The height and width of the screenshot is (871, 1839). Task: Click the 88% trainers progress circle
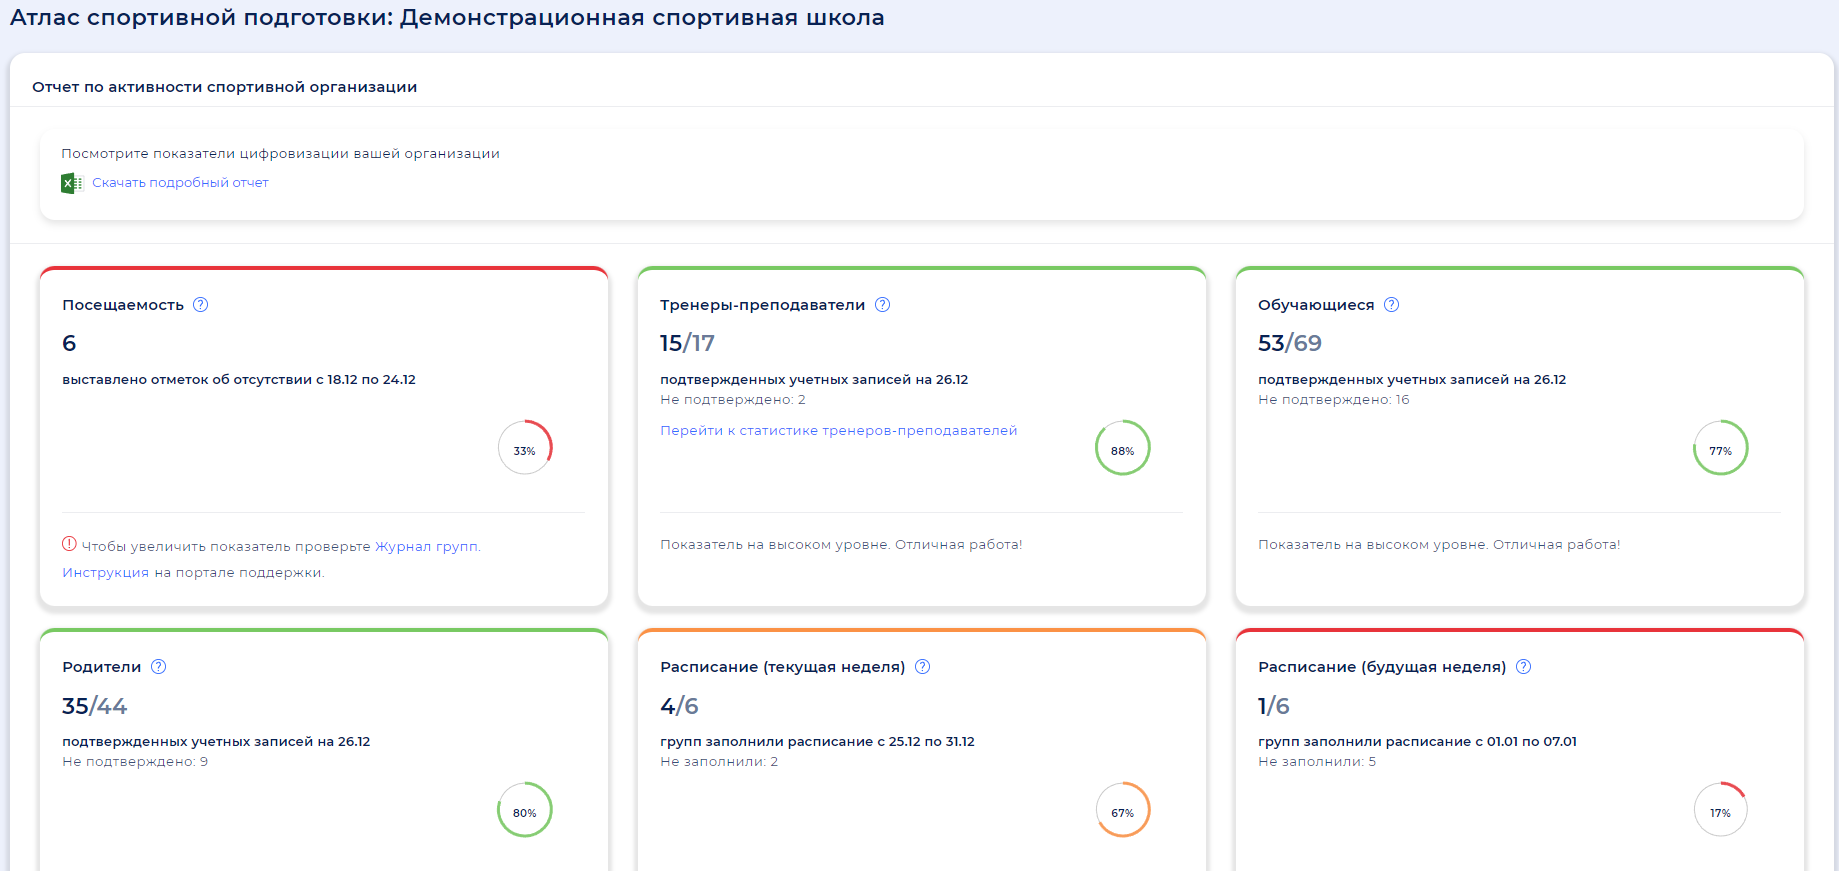coord(1123,448)
